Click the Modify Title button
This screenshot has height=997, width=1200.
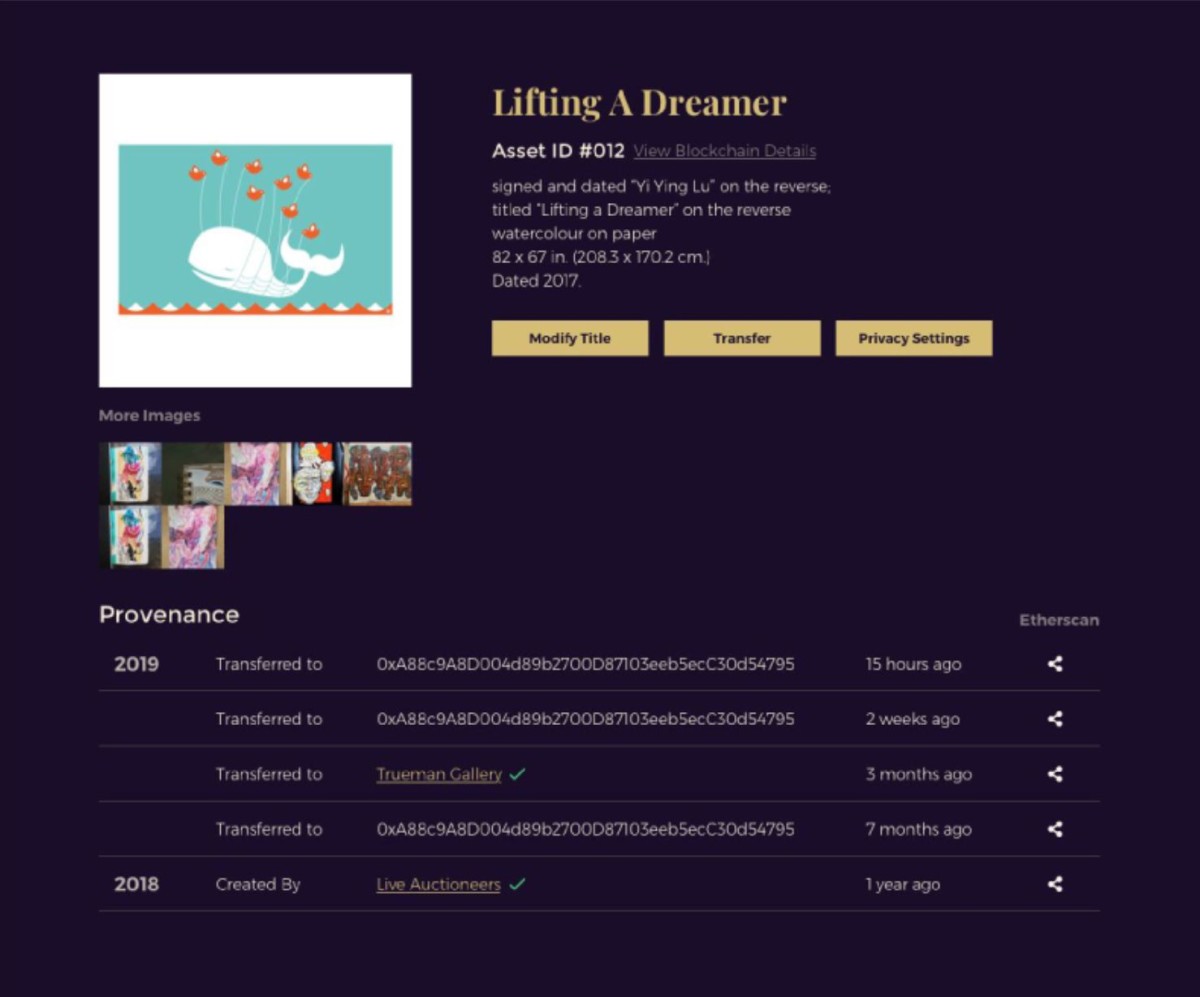(x=570, y=338)
